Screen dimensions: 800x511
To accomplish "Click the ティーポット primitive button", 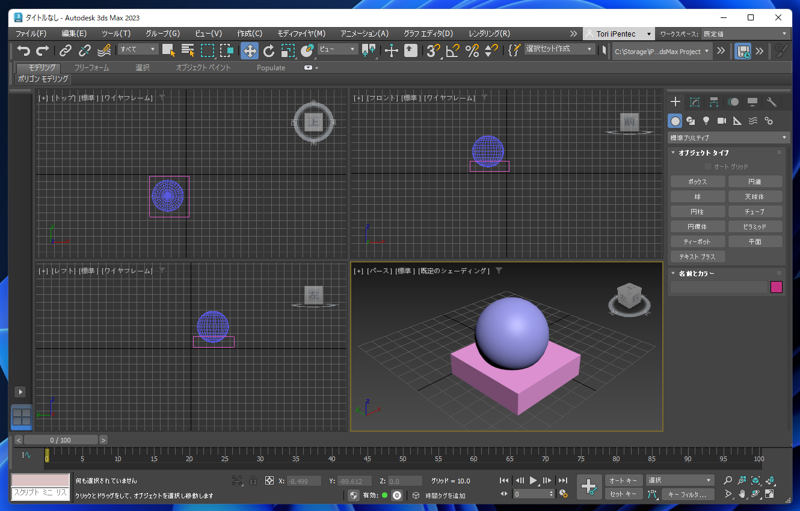I will point(697,241).
